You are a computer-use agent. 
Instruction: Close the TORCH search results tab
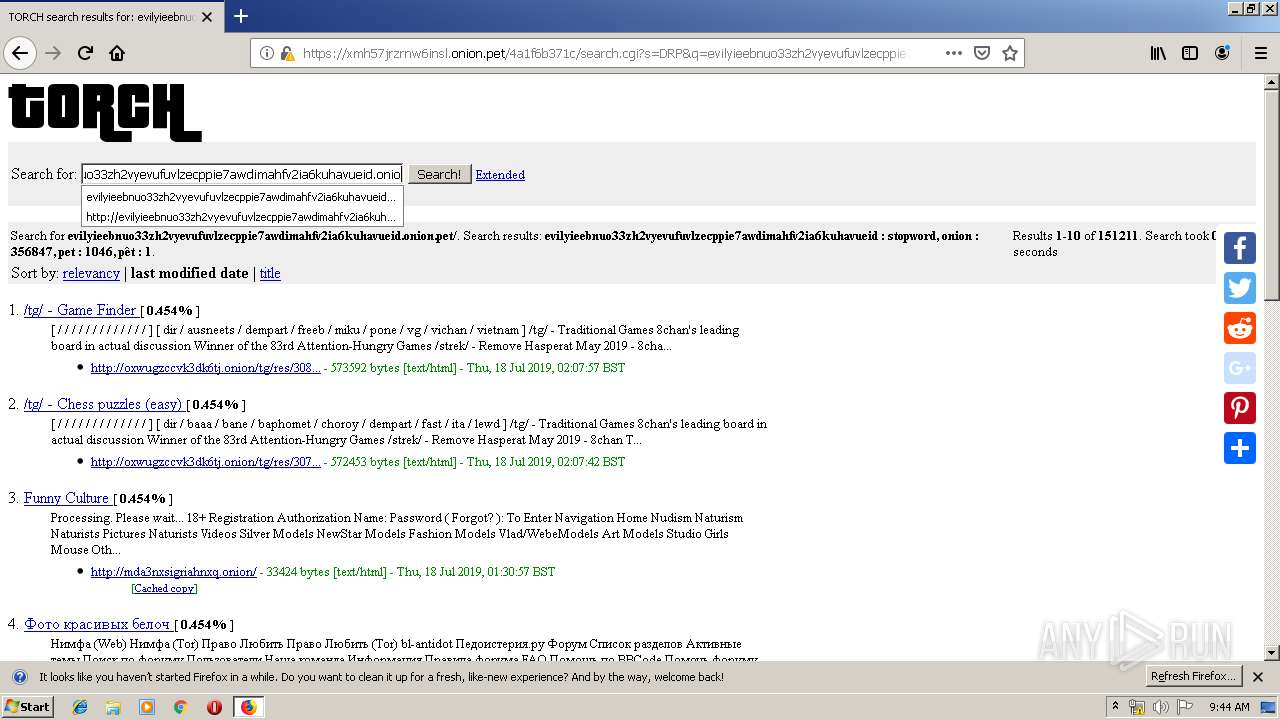[x=207, y=17]
